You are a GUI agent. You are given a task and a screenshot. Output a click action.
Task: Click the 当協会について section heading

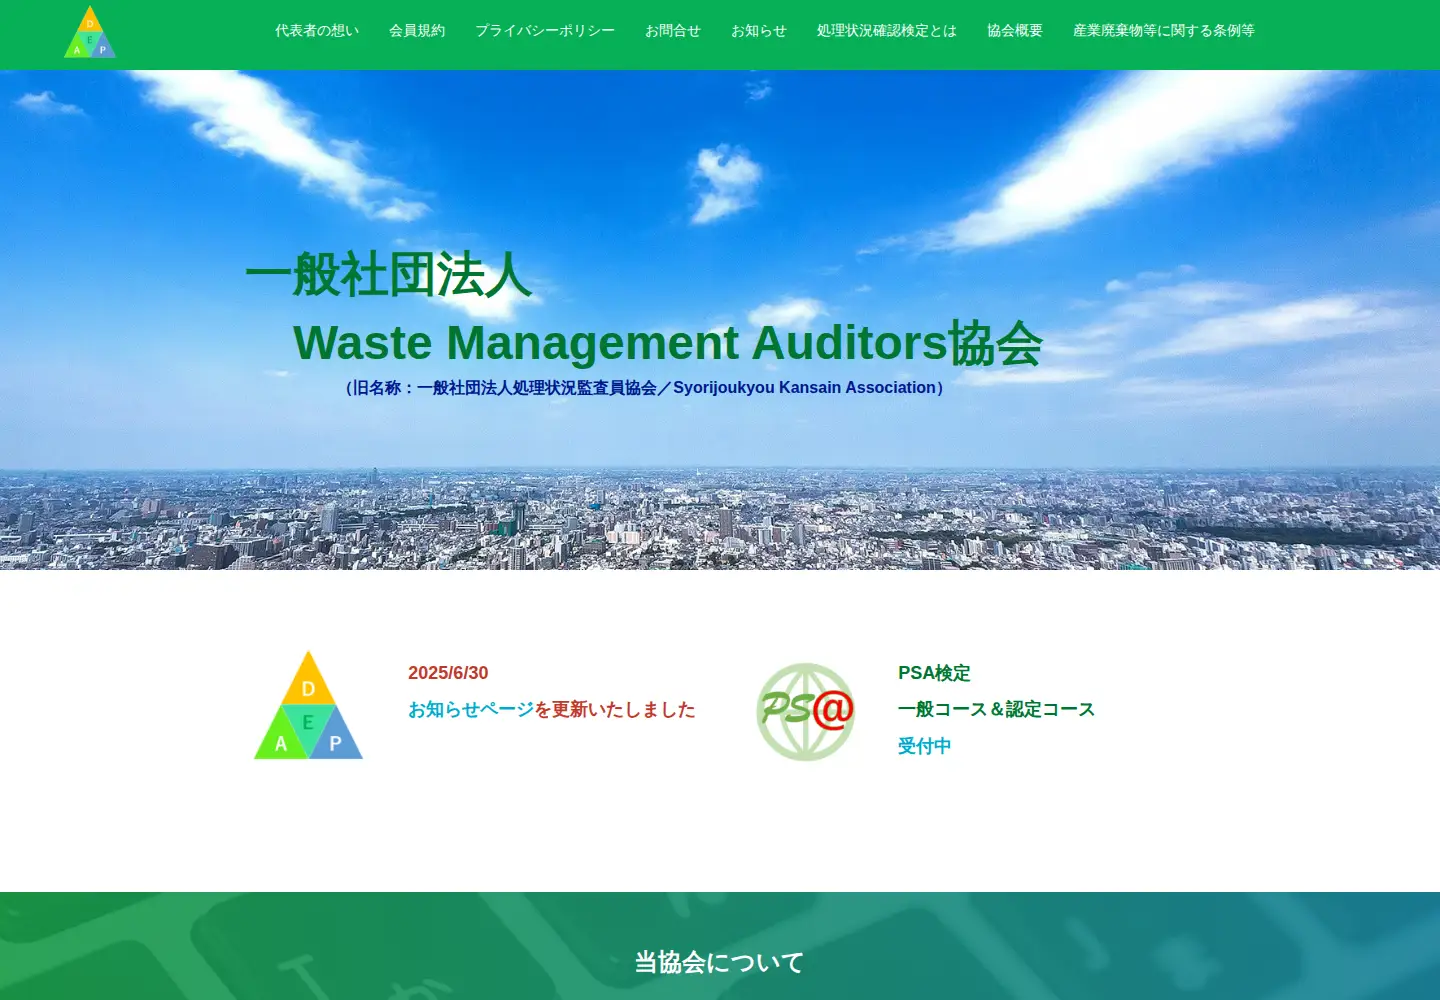coord(720,962)
